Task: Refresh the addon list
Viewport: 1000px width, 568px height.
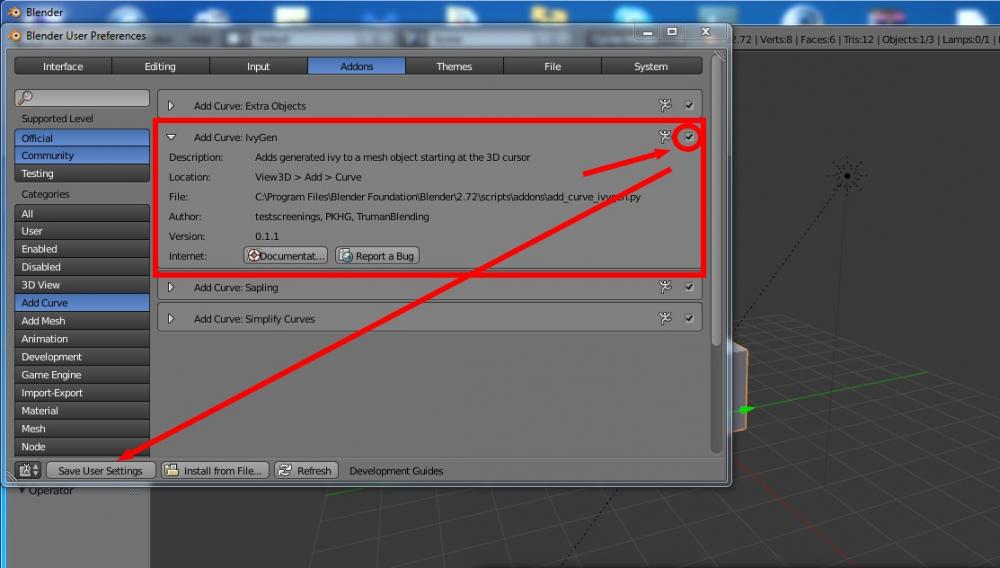Action: click(306, 470)
